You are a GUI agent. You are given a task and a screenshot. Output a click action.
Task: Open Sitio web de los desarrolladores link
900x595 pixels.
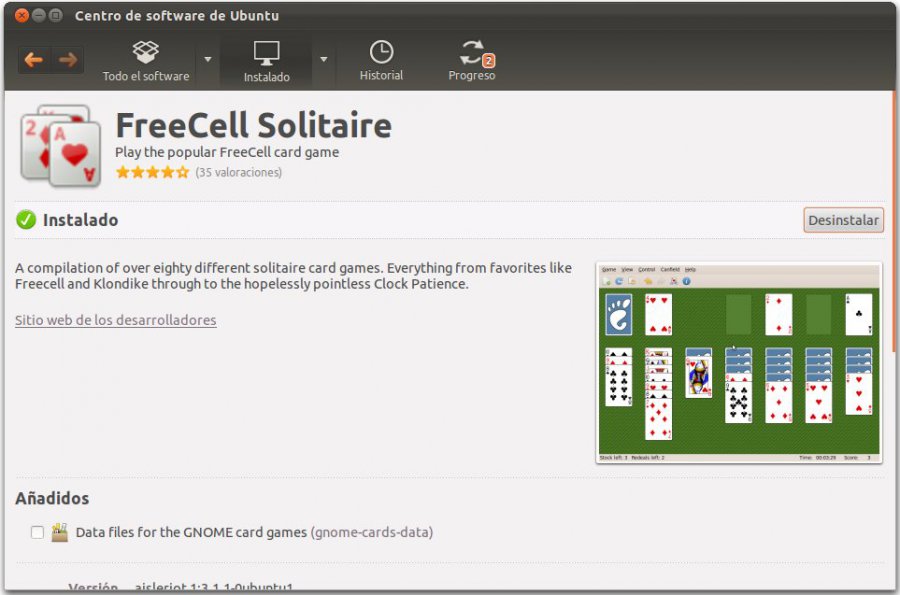coord(115,320)
